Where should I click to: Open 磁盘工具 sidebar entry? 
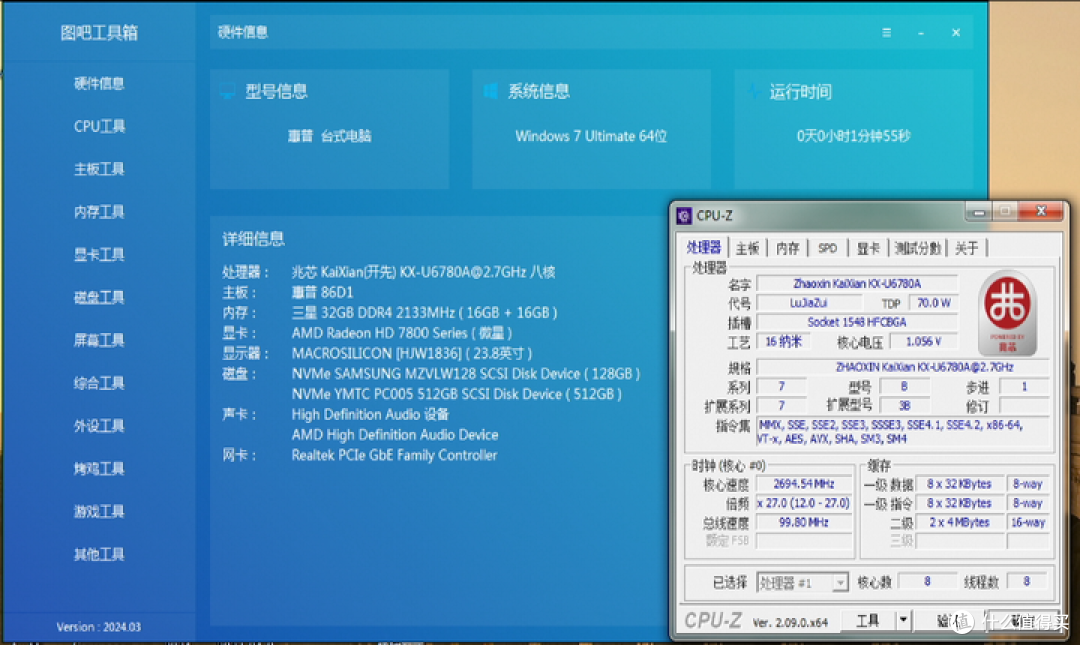pos(99,298)
